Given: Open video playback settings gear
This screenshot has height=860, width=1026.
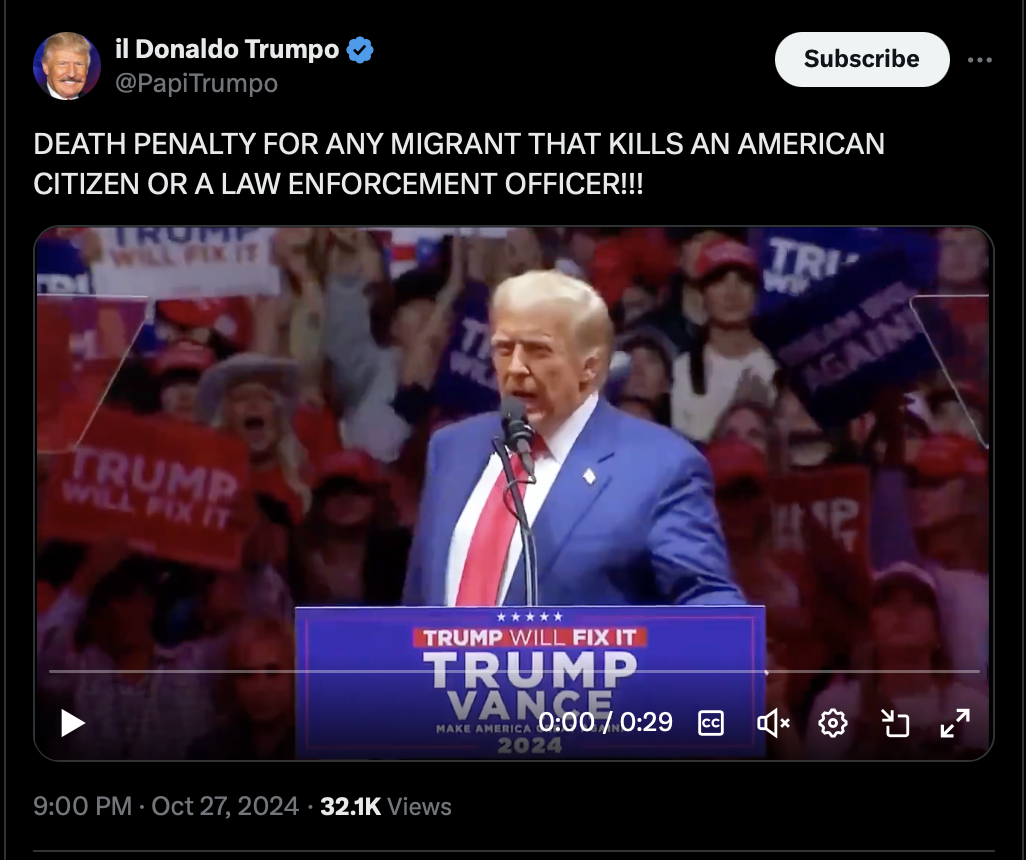Looking at the screenshot, I should (x=833, y=723).
